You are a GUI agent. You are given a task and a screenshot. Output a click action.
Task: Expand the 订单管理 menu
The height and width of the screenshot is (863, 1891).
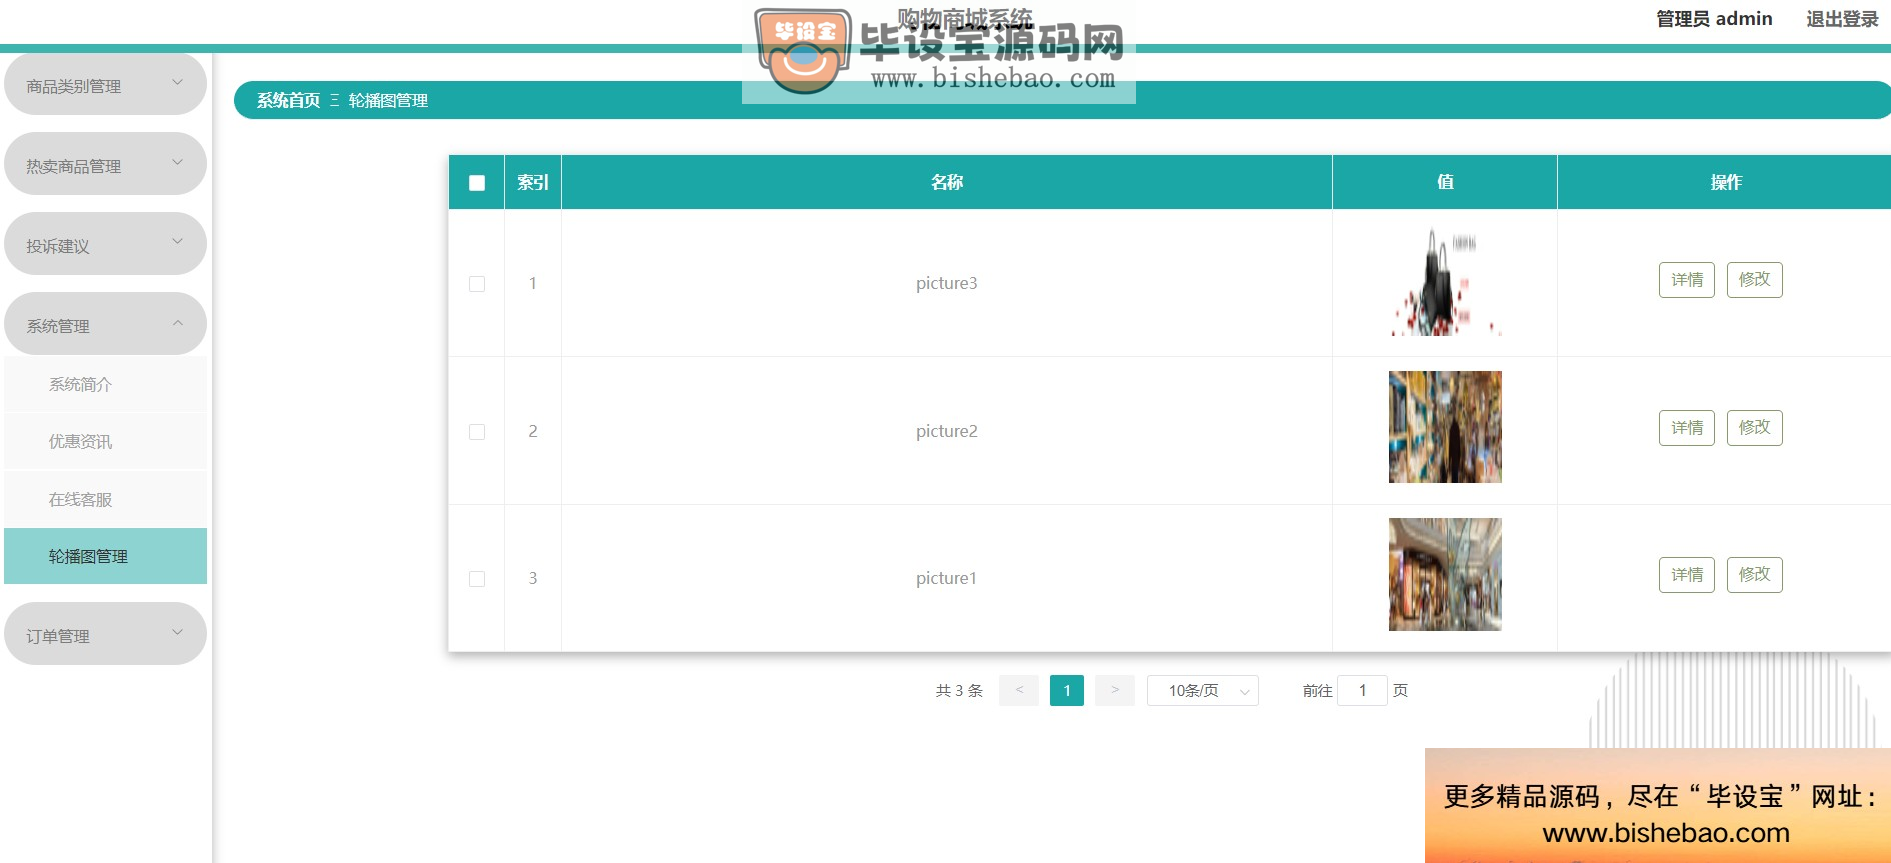coord(105,634)
